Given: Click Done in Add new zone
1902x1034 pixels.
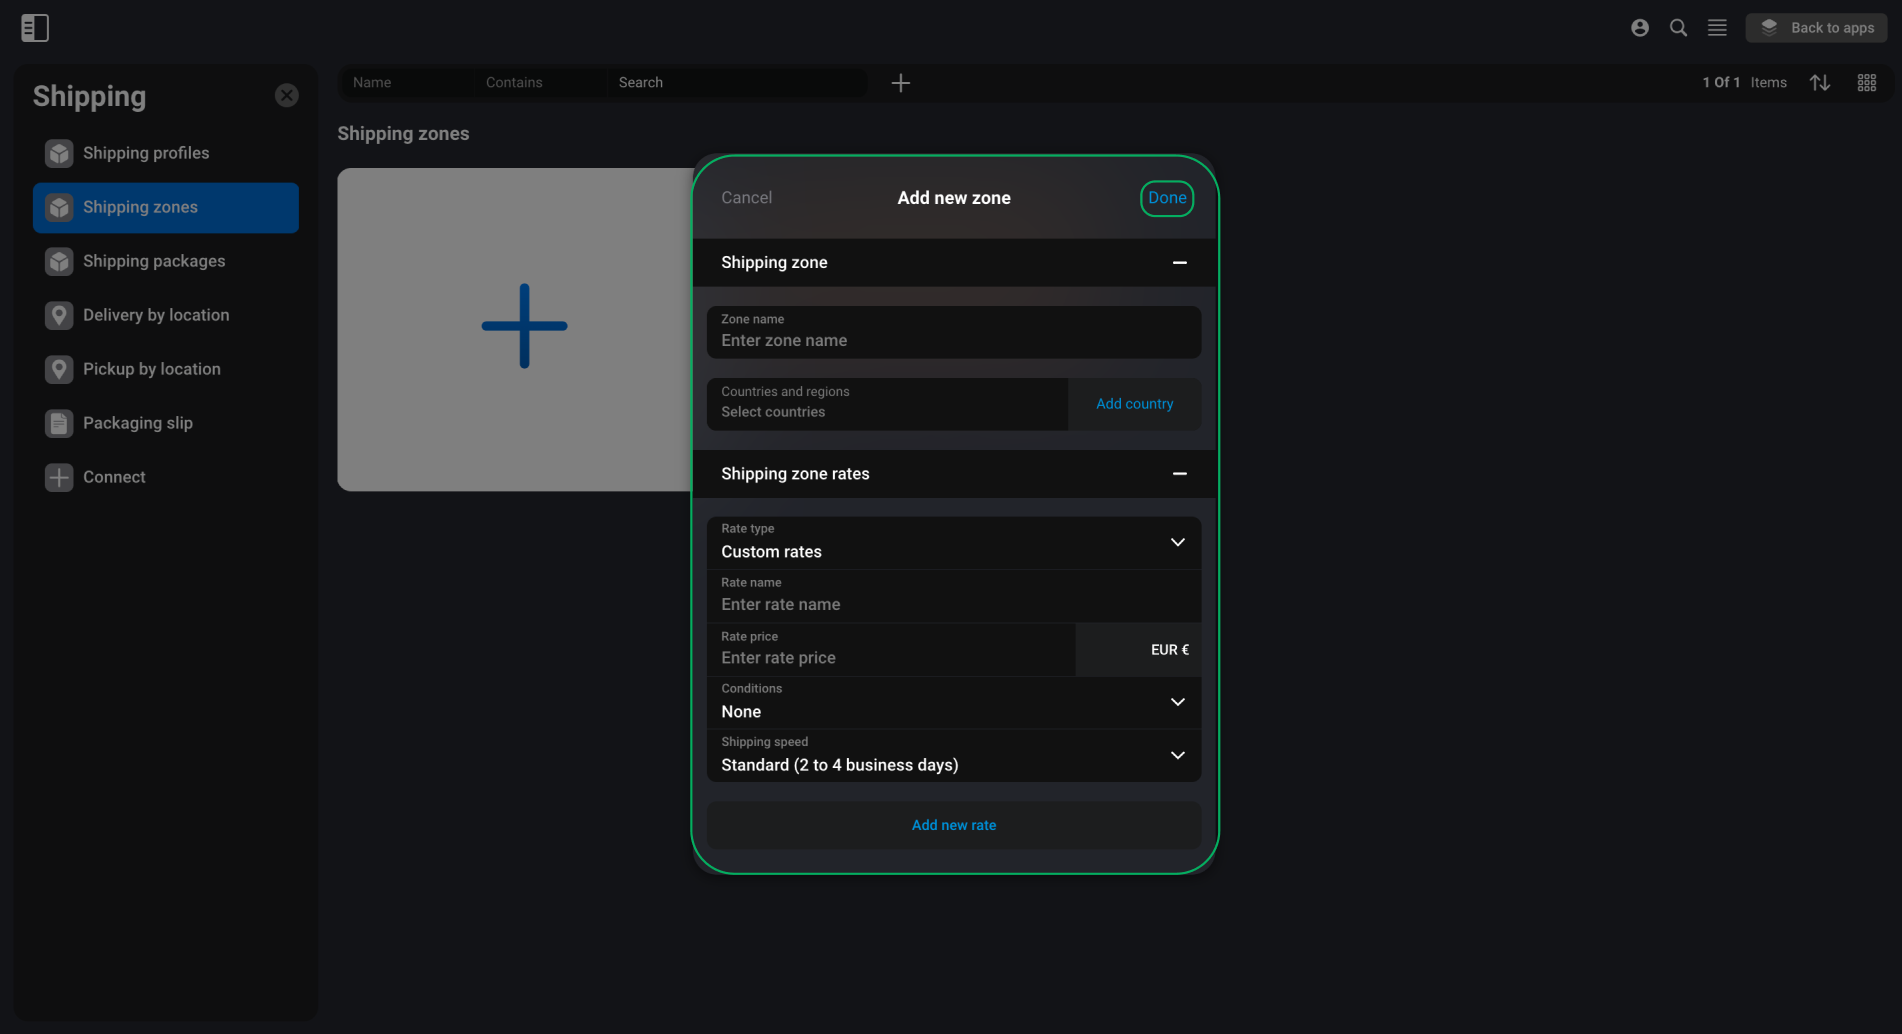Looking at the screenshot, I should [1167, 198].
